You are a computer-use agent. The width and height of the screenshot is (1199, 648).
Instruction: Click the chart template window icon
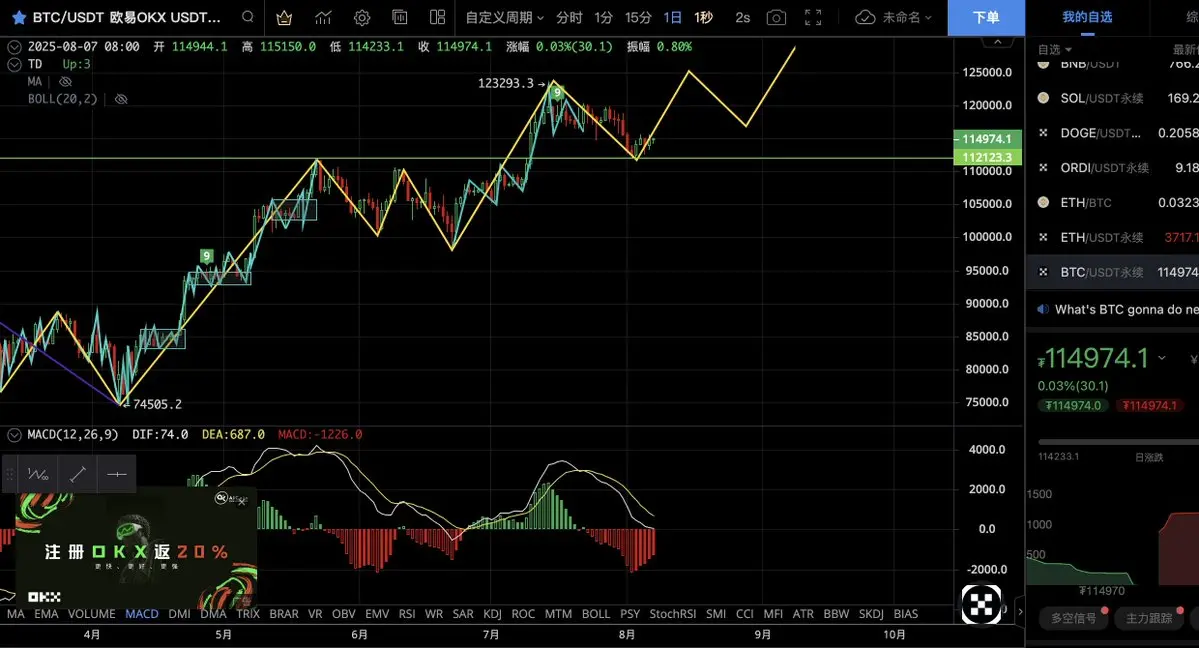coord(399,17)
